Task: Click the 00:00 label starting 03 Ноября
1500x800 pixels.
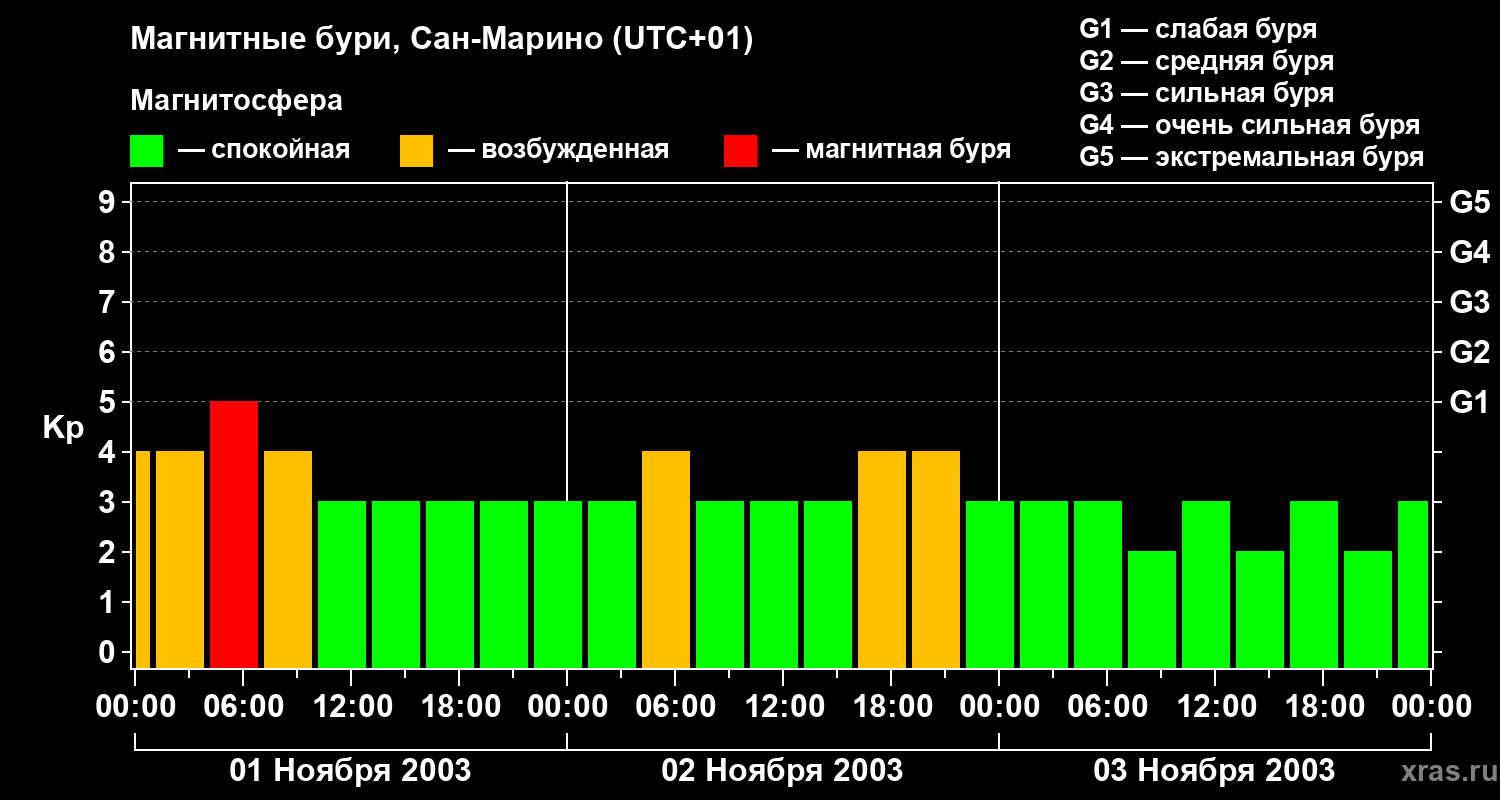Action: click(999, 706)
